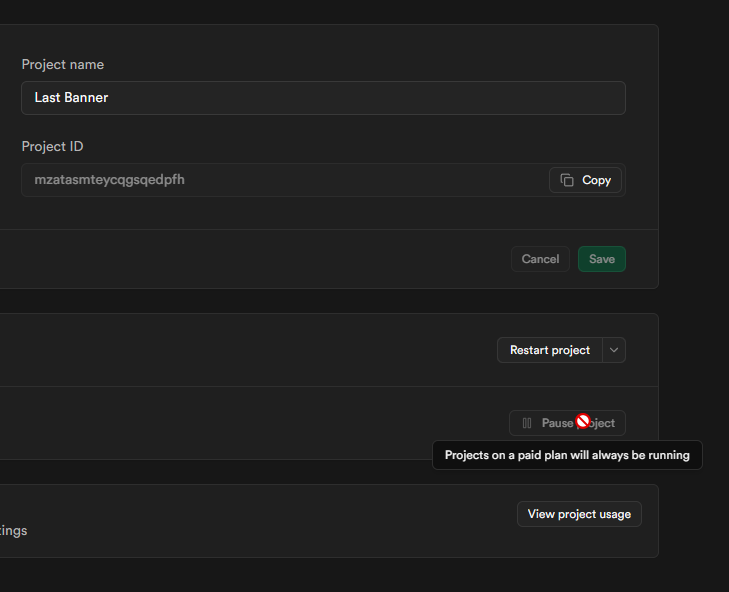Click the Copy button label
This screenshot has width=729, height=592.
coord(596,180)
